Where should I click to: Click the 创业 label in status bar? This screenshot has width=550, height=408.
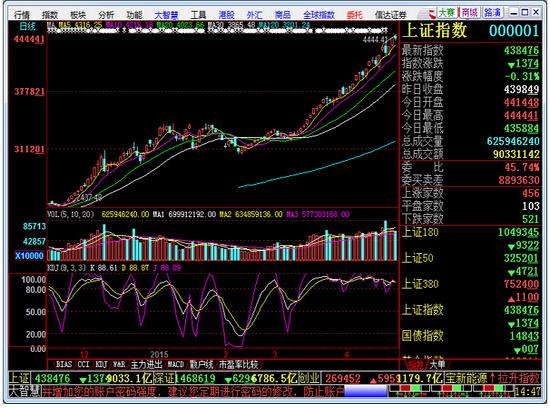click(309, 378)
